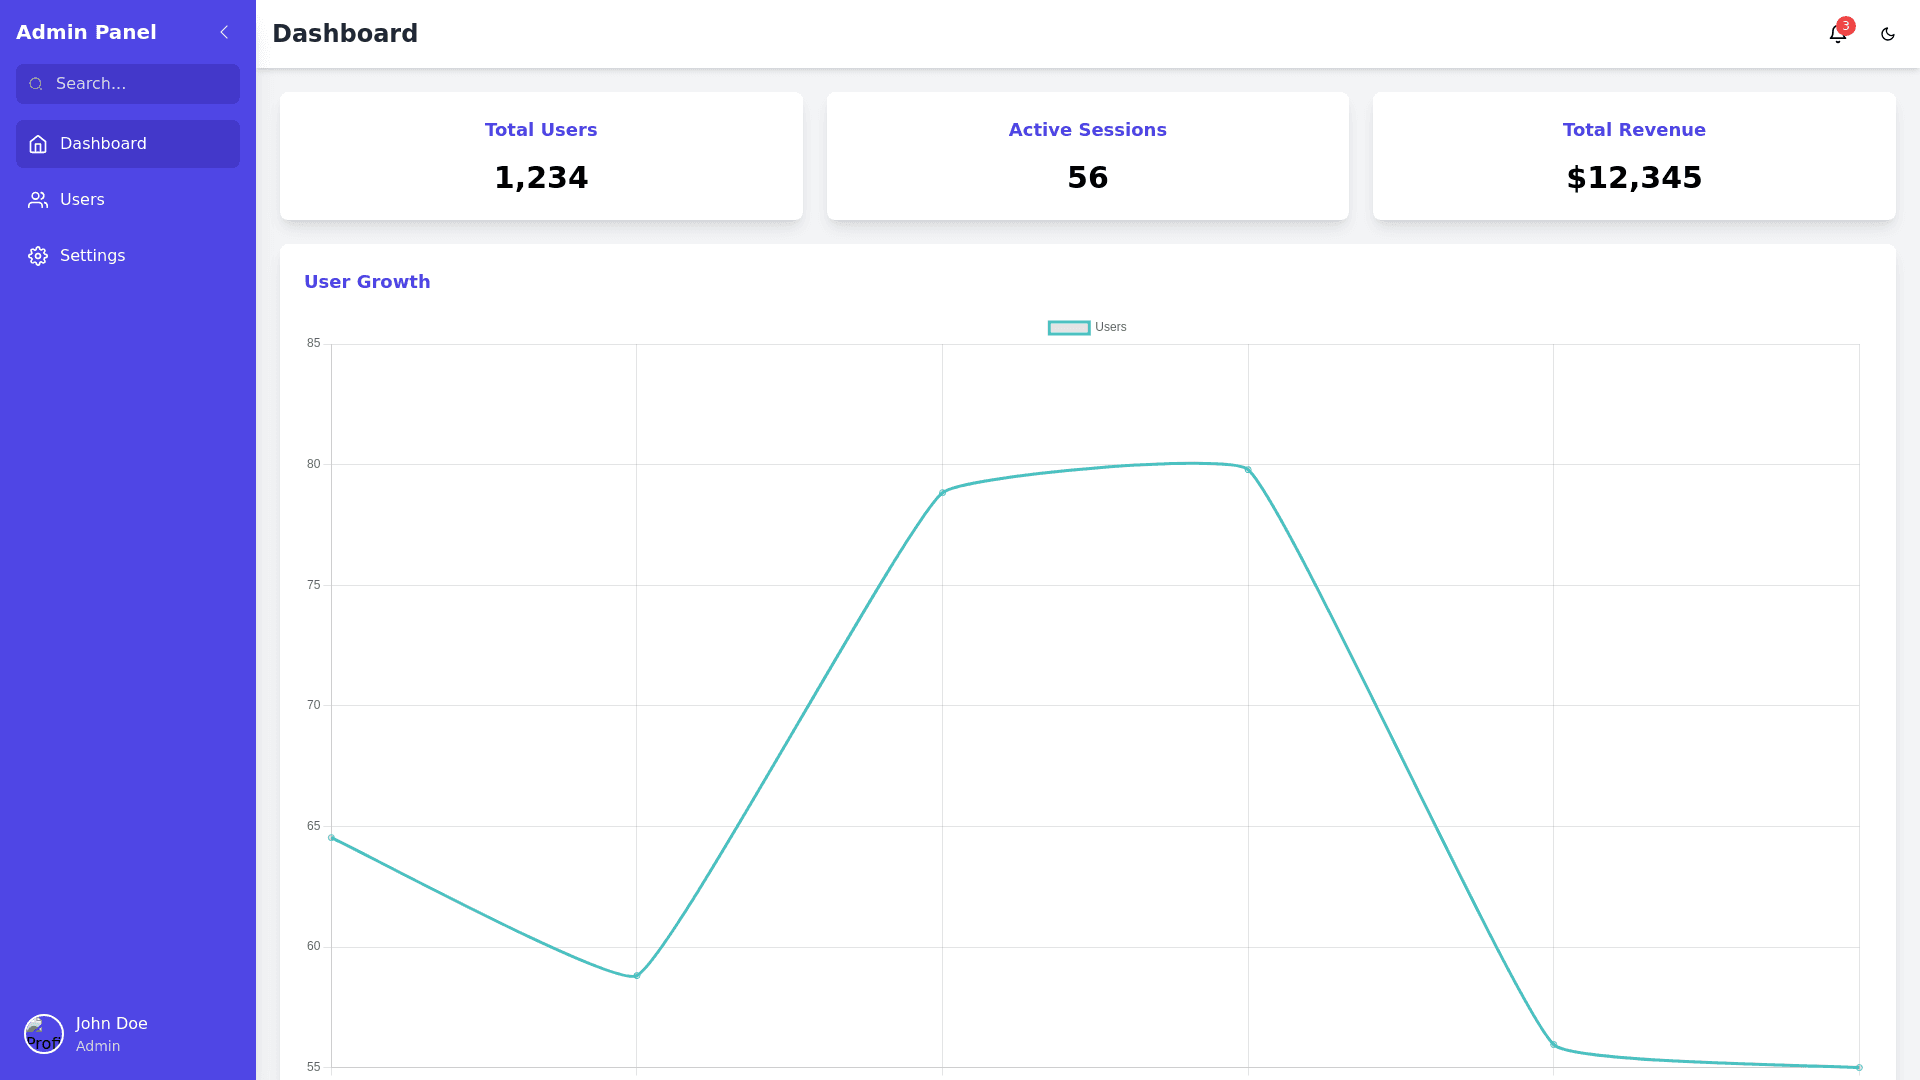1920x1080 pixels.
Task: Click the Dashboard home icon
Action: pyautogui.click(x=38, y=144)
